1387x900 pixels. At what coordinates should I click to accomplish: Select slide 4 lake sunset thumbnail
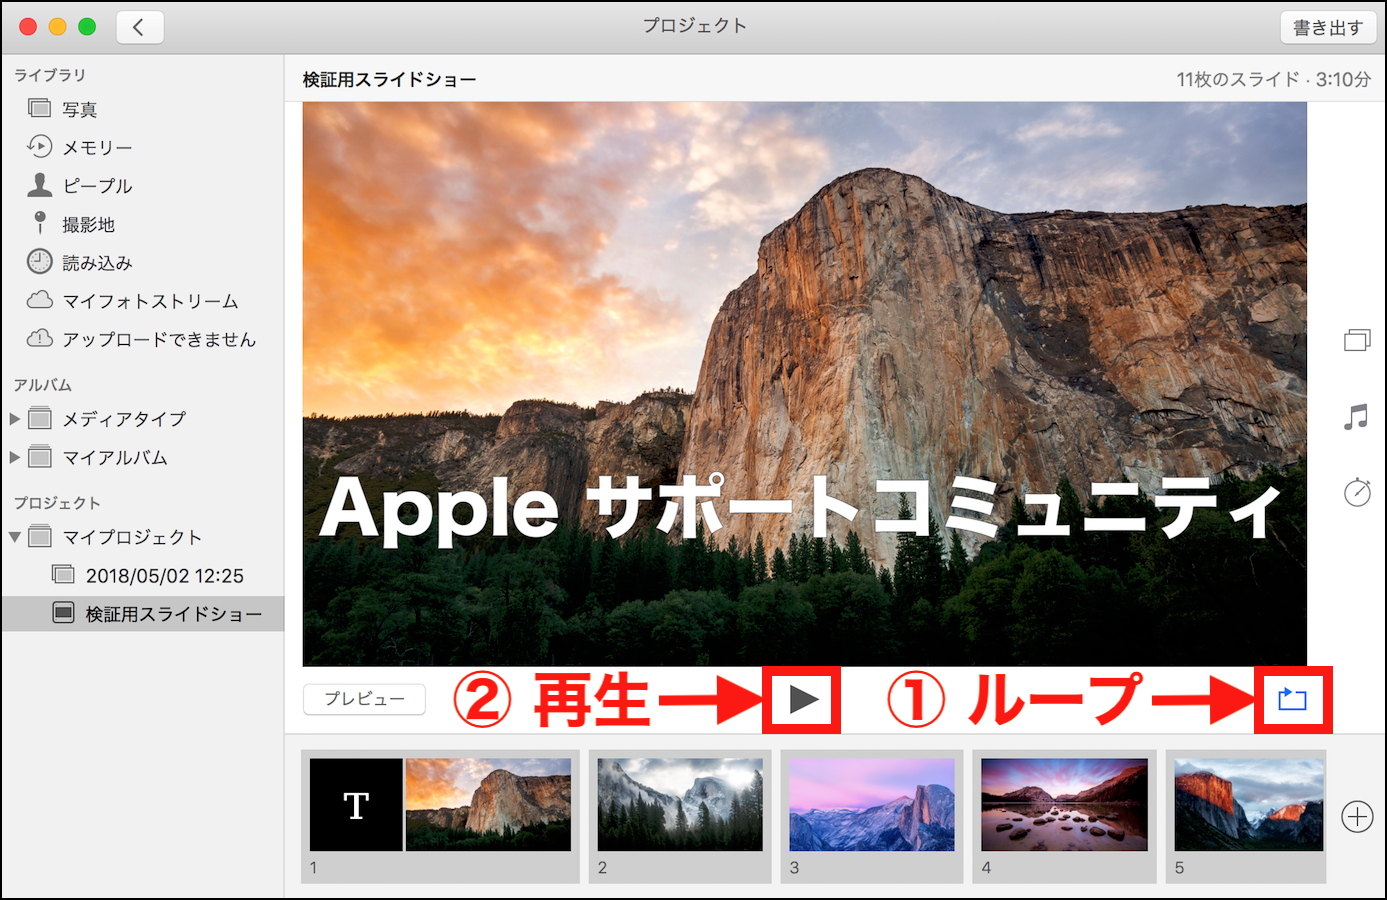coord(1064,805)
